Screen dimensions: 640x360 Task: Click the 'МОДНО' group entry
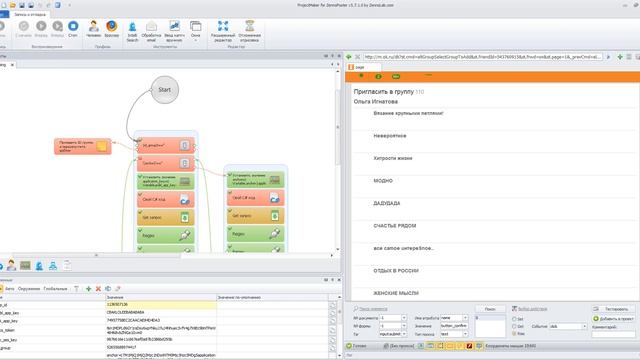[383, 180]
